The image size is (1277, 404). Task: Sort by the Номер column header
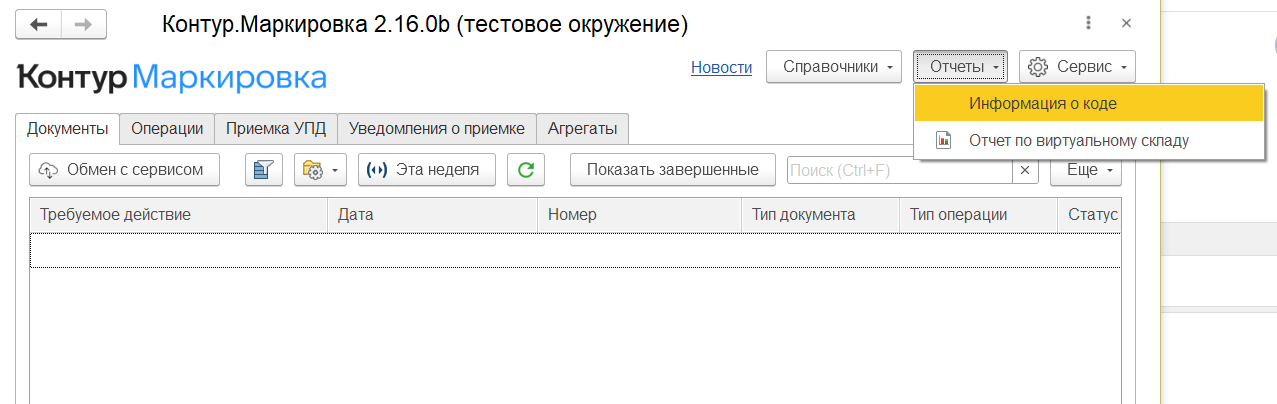(x=639, y=215)
